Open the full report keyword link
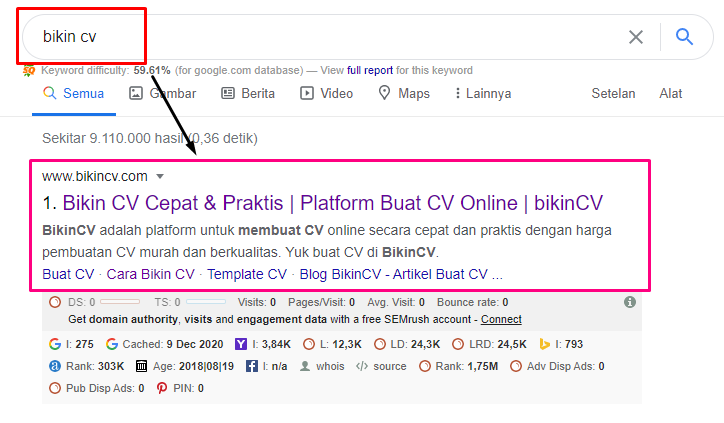Viewport: 724px width, 423px height. [x=370, y=70]
